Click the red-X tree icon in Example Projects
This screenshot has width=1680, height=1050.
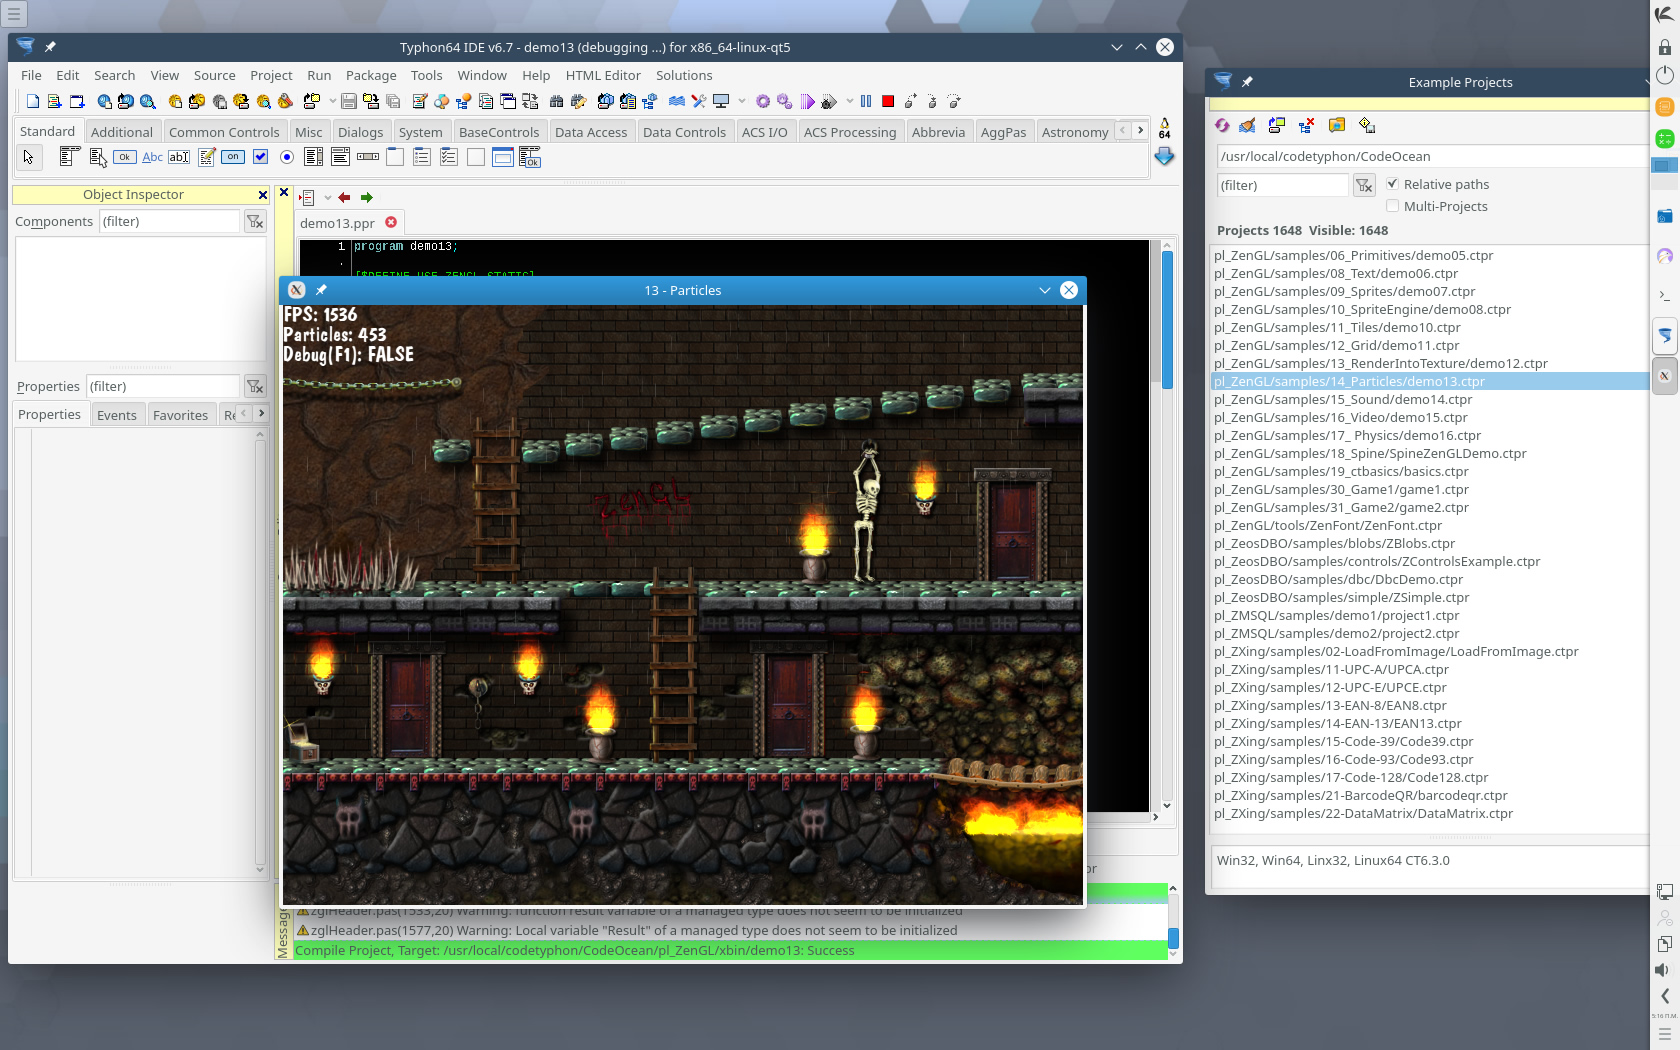coord(1306,126)
